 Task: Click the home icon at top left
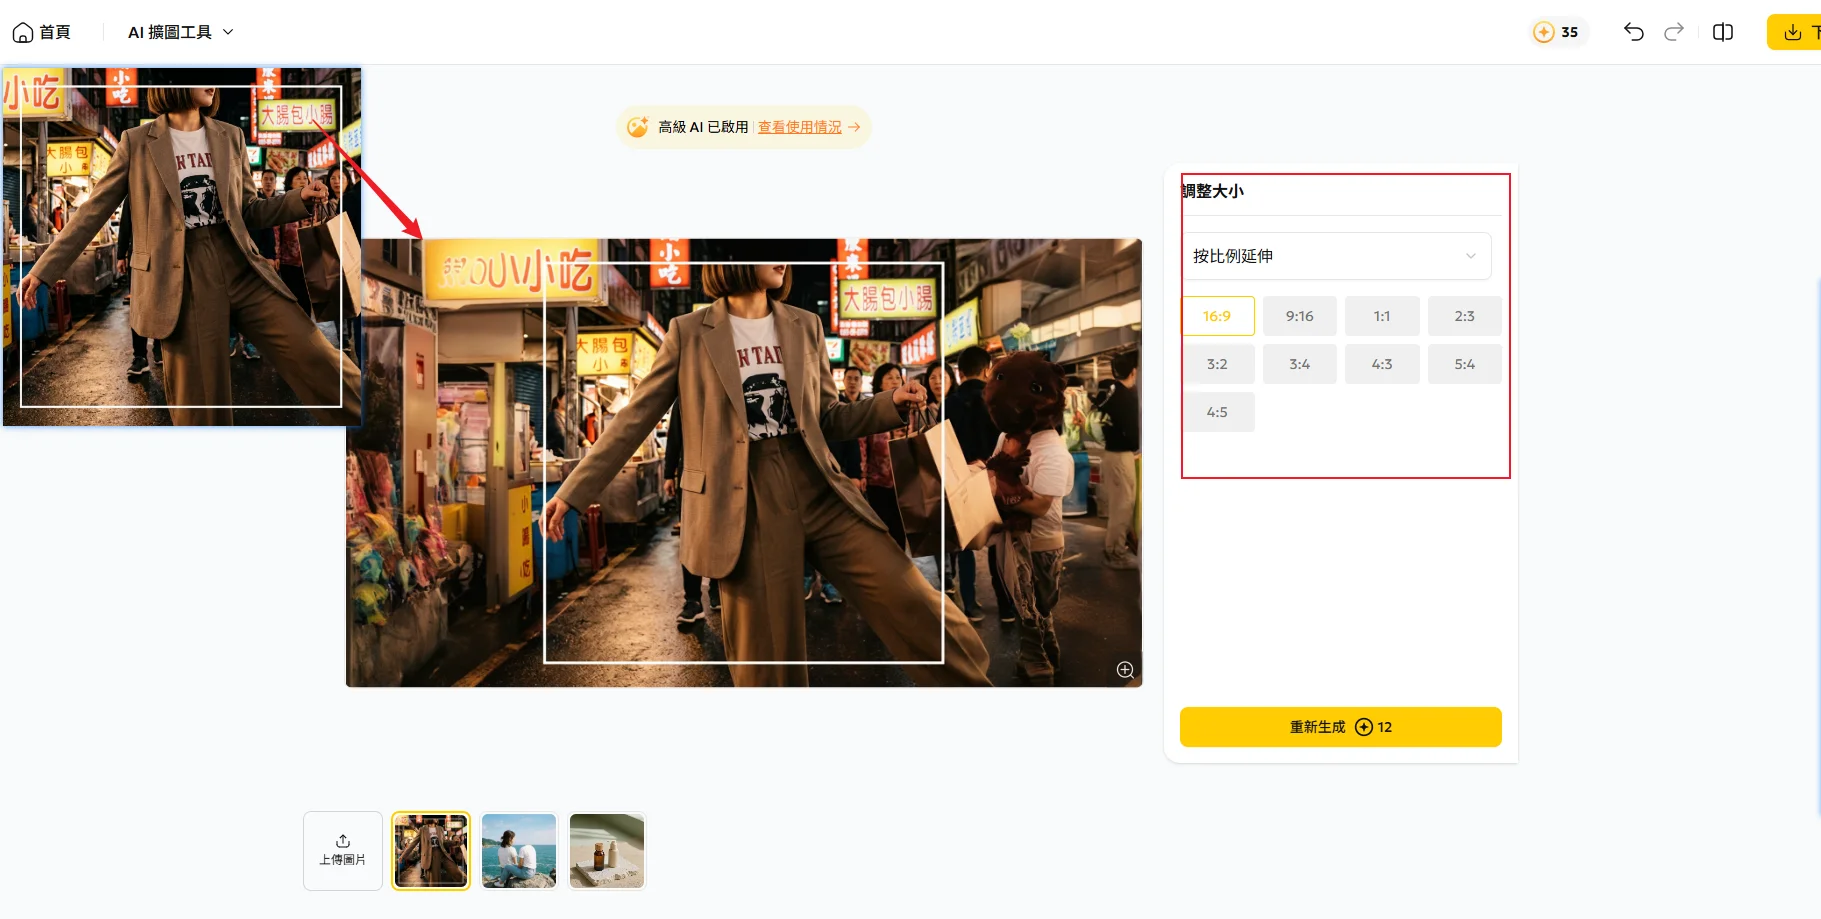pos(22,33)
